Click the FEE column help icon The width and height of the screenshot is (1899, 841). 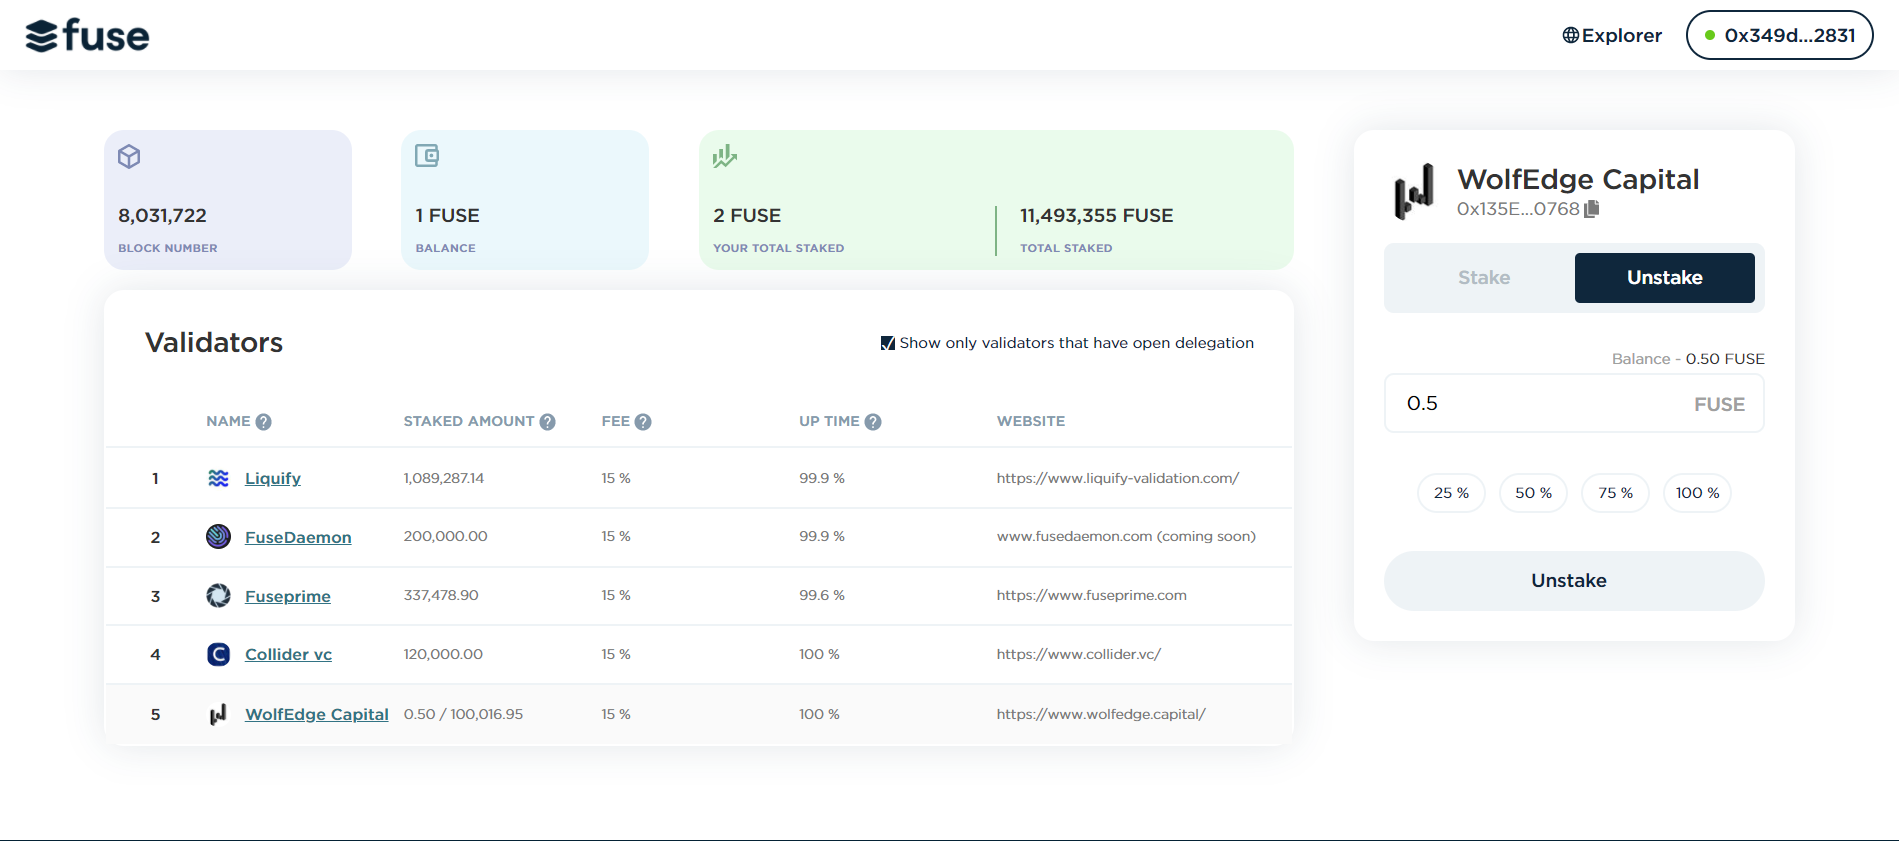click(x=643, y=422)
